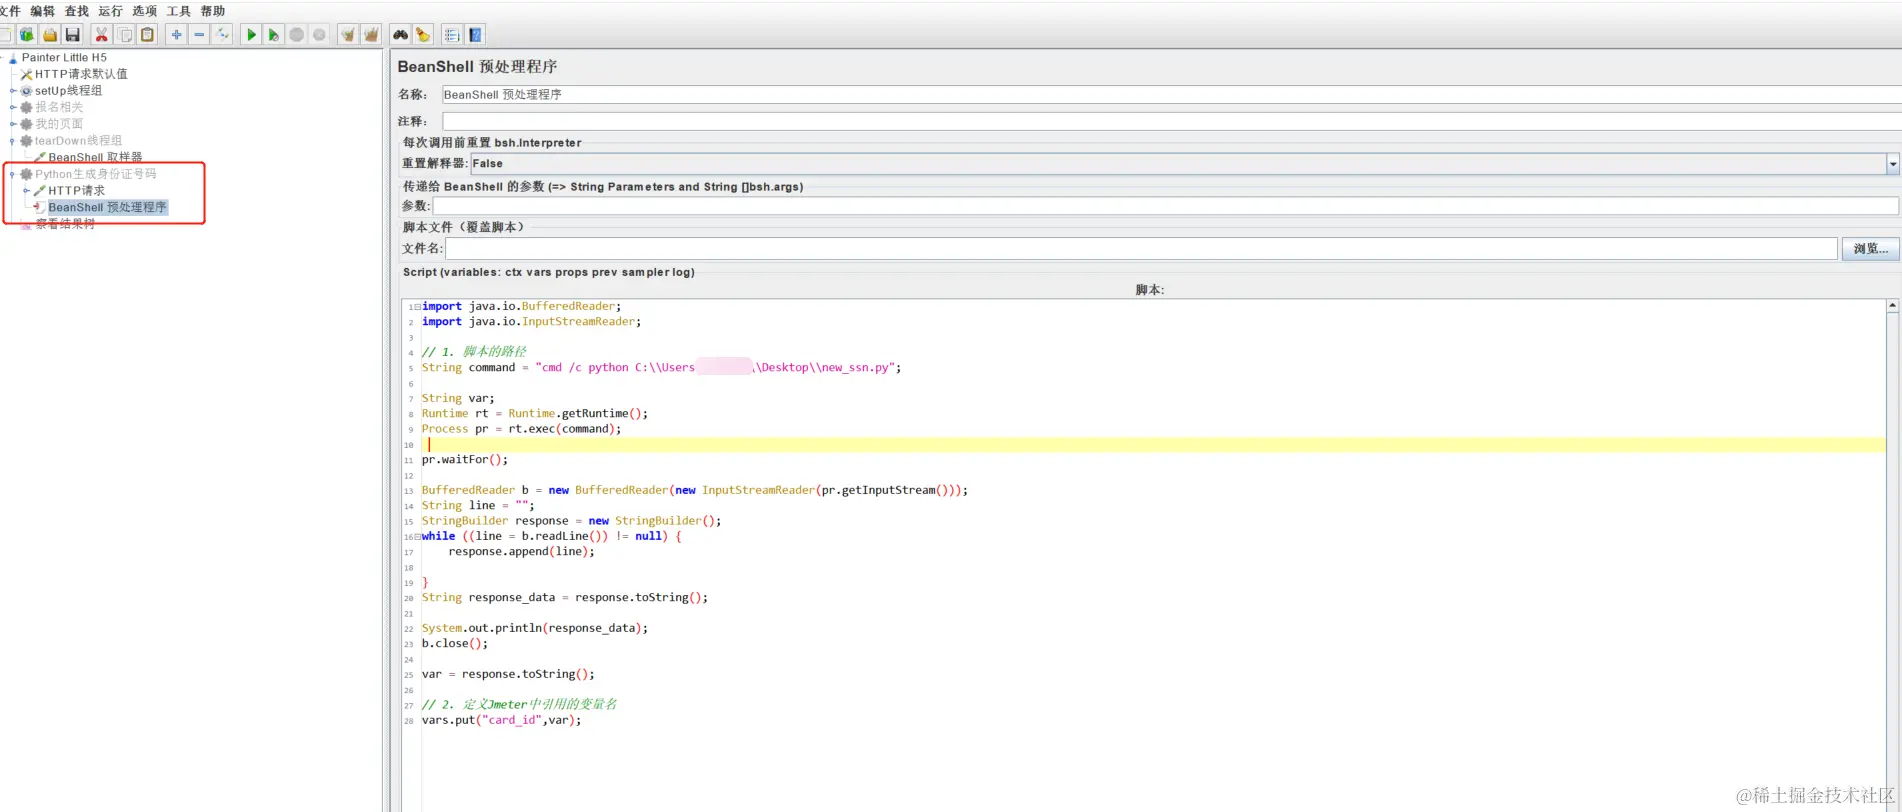
Task: Click the grey Shutdown icon
Action: click(x=320, y=35)
